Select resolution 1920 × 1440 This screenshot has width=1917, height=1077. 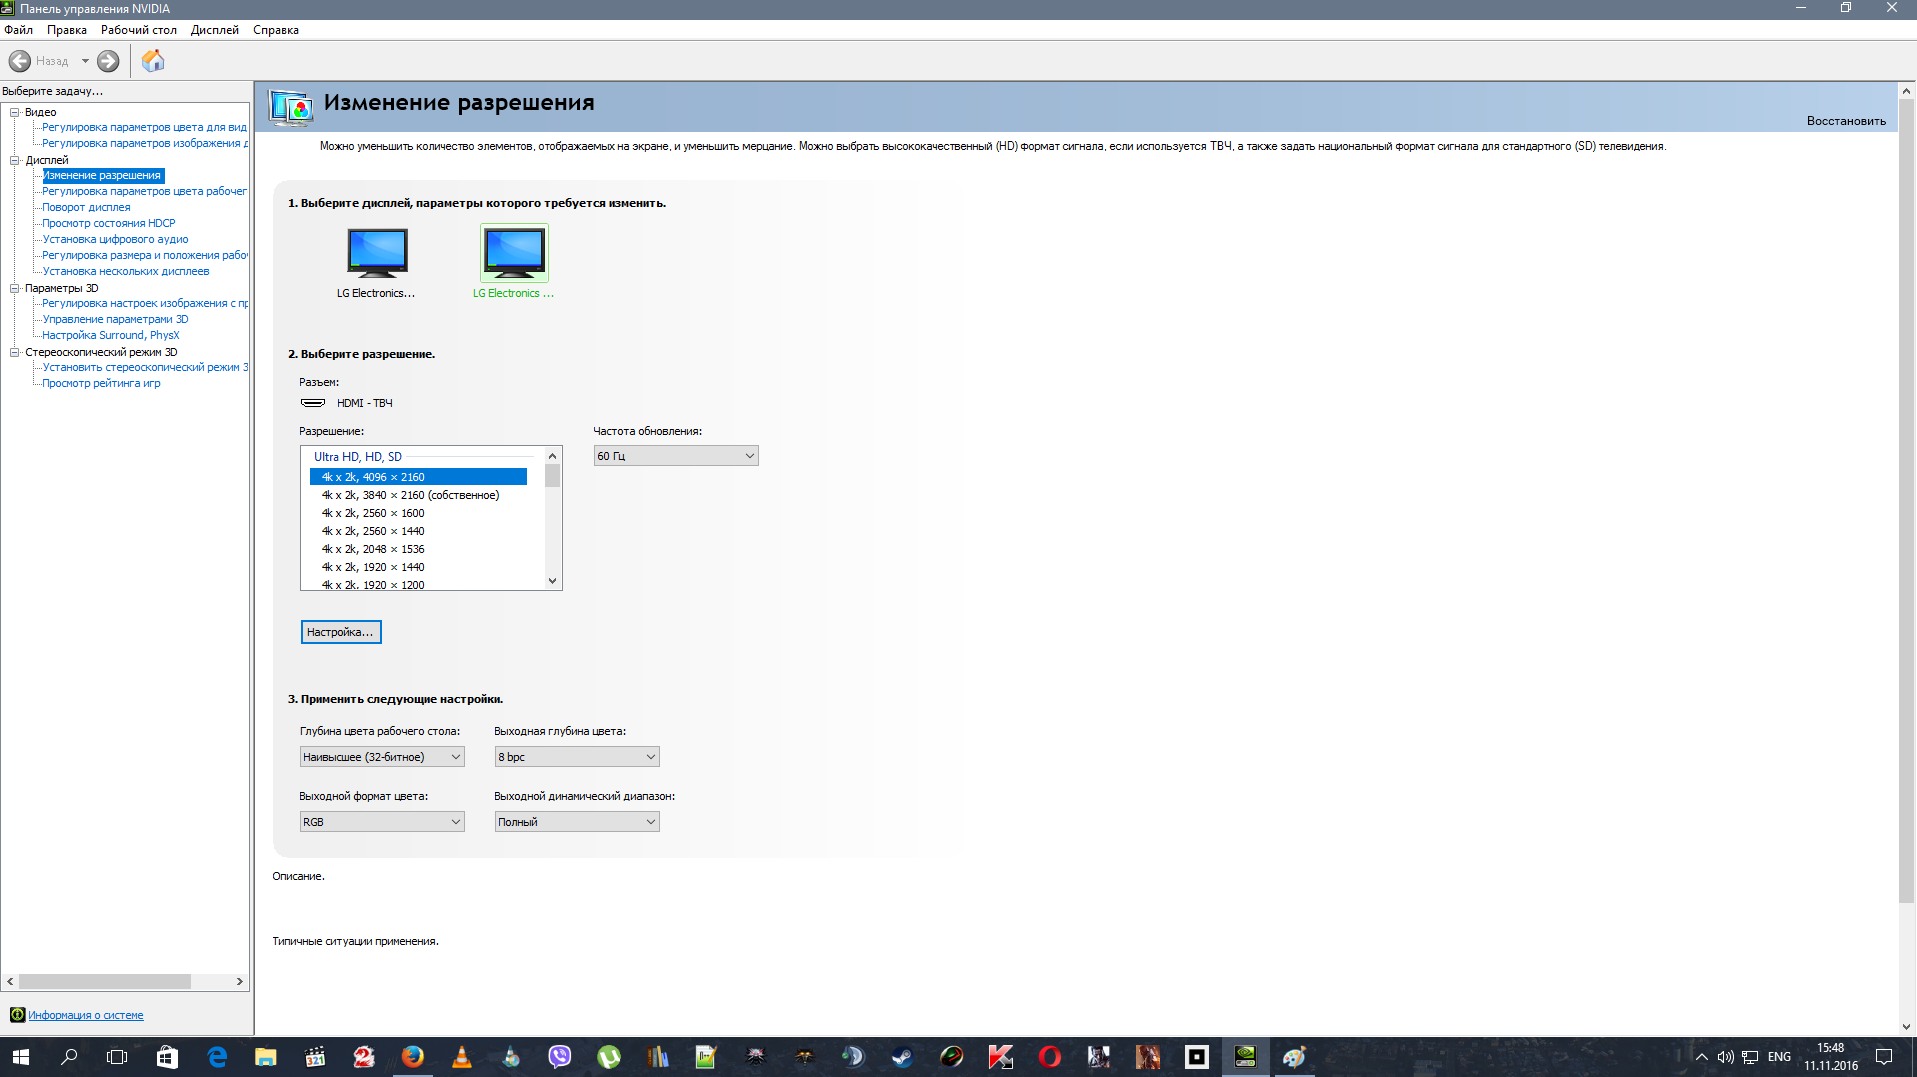point(418,567)
